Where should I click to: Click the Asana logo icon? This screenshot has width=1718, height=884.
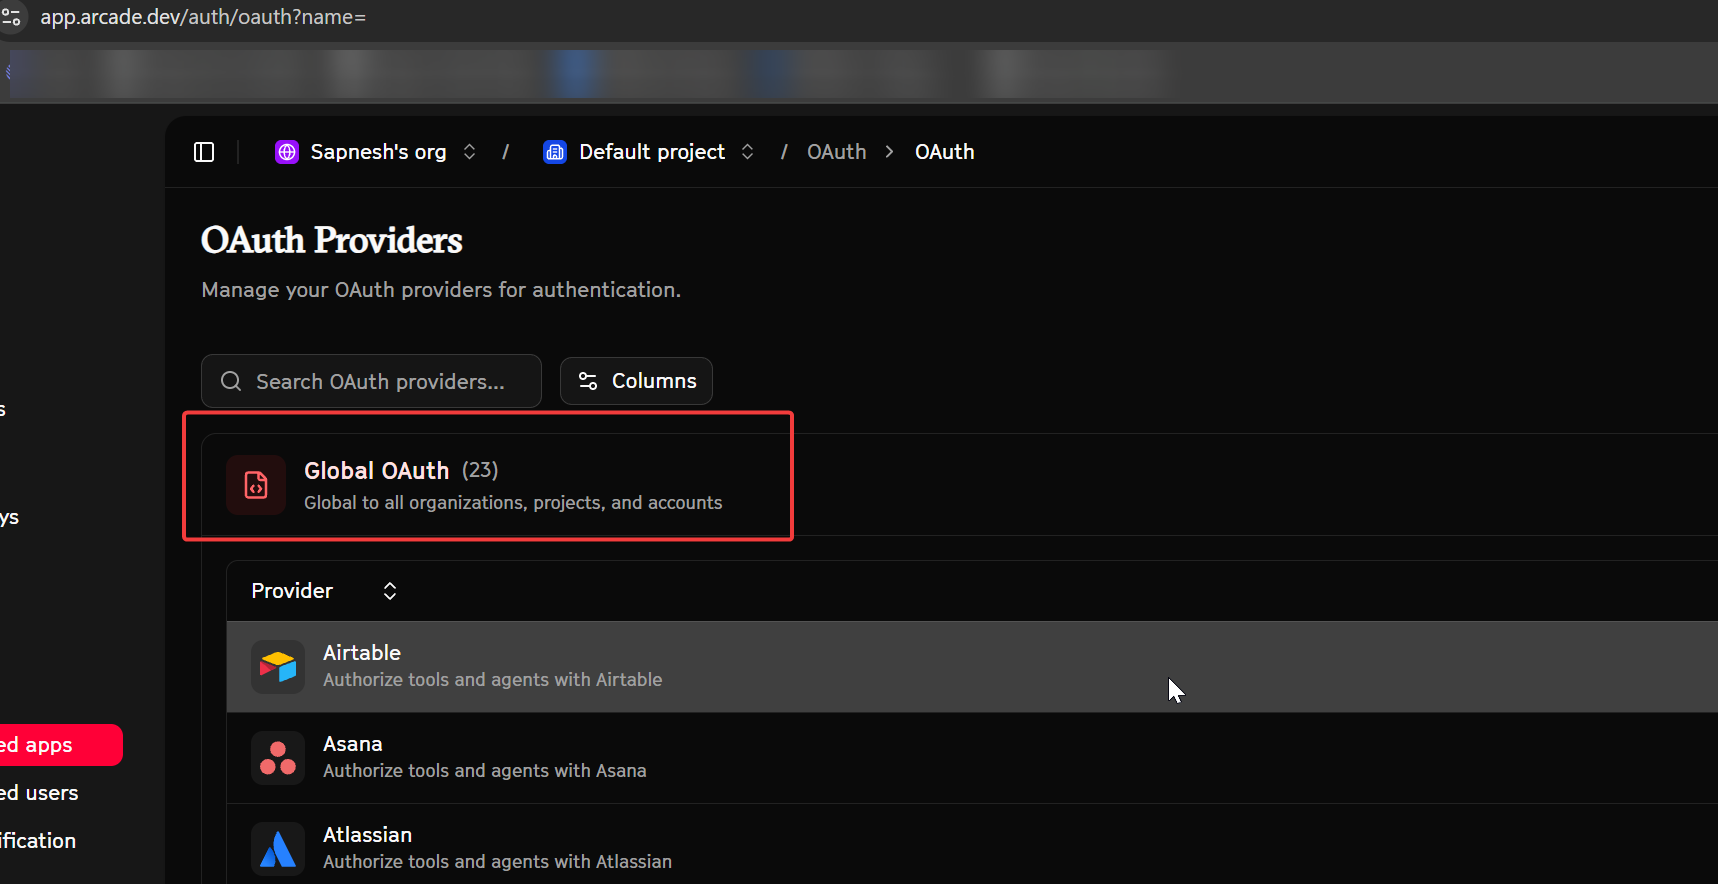(278, 758)
